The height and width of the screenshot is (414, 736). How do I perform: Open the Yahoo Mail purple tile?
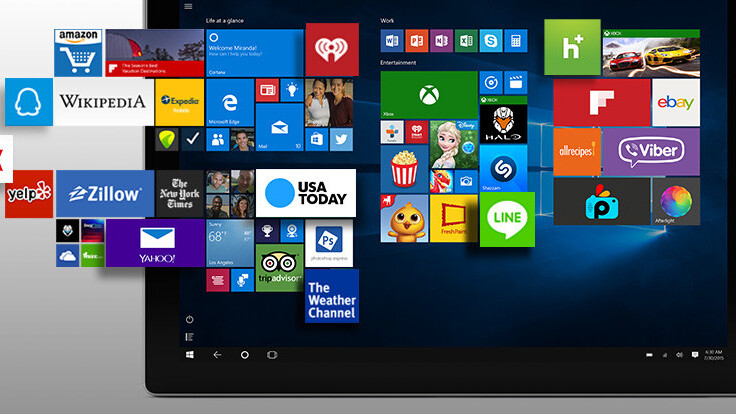pyautogui.click(x=155, y=243)
